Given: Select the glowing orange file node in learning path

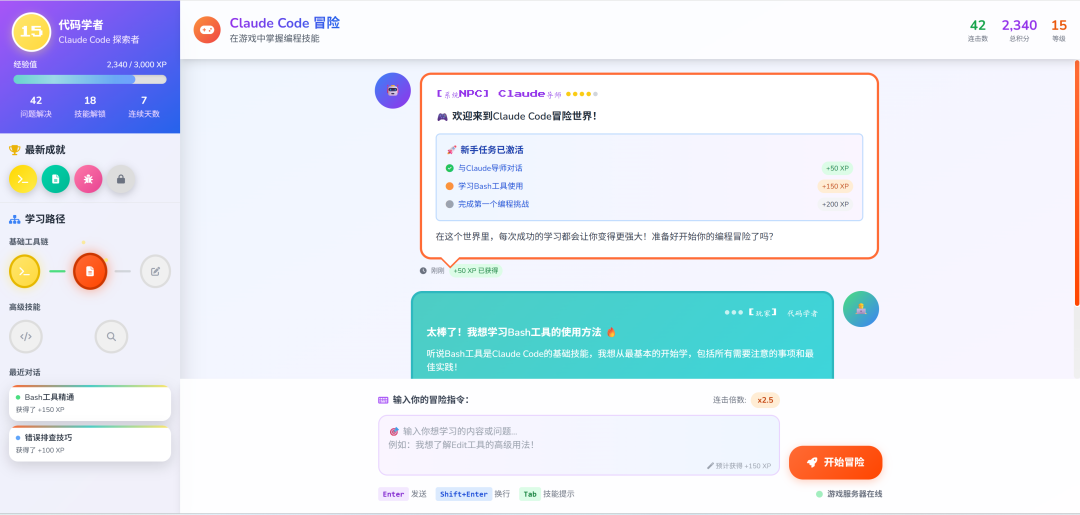Looking at the screenshot, I should click(x=90, y=271).
